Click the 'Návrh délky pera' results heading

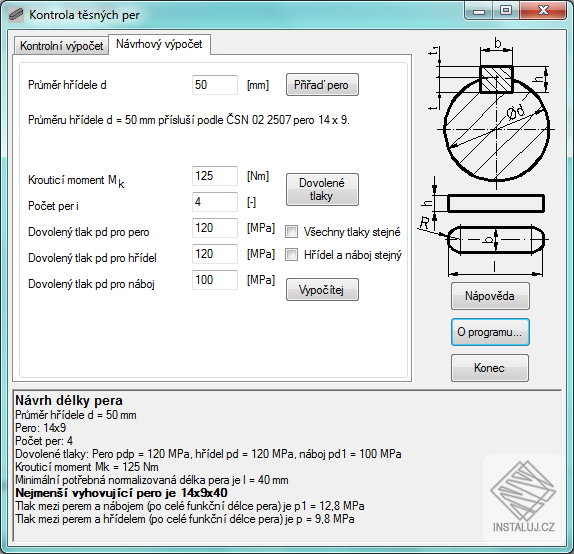pos(69,400)
